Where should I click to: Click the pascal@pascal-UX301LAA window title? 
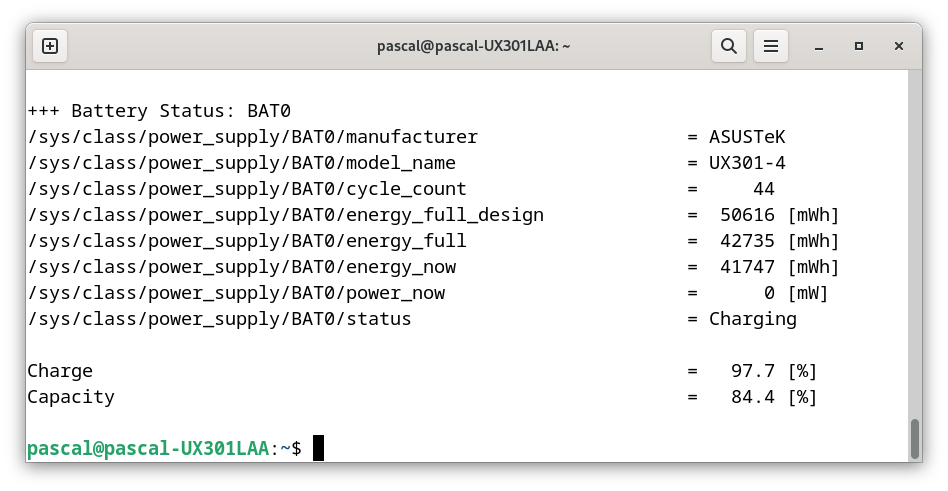click(473, 46)
